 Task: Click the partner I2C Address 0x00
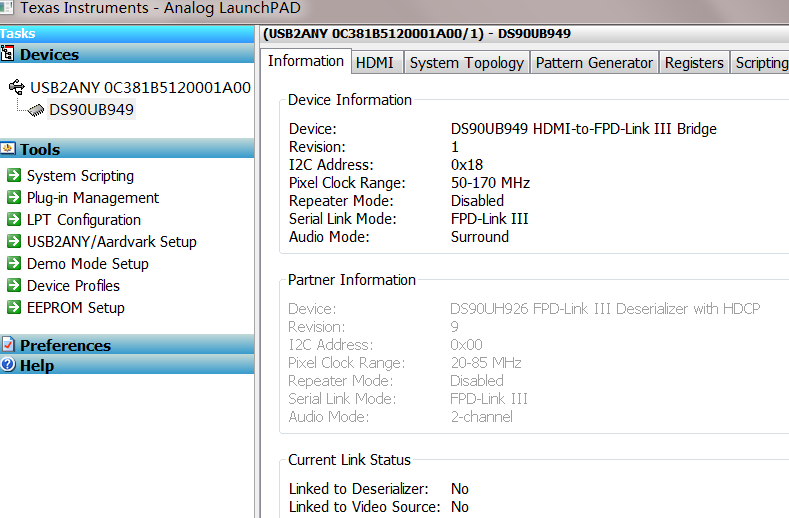point(466,344)
